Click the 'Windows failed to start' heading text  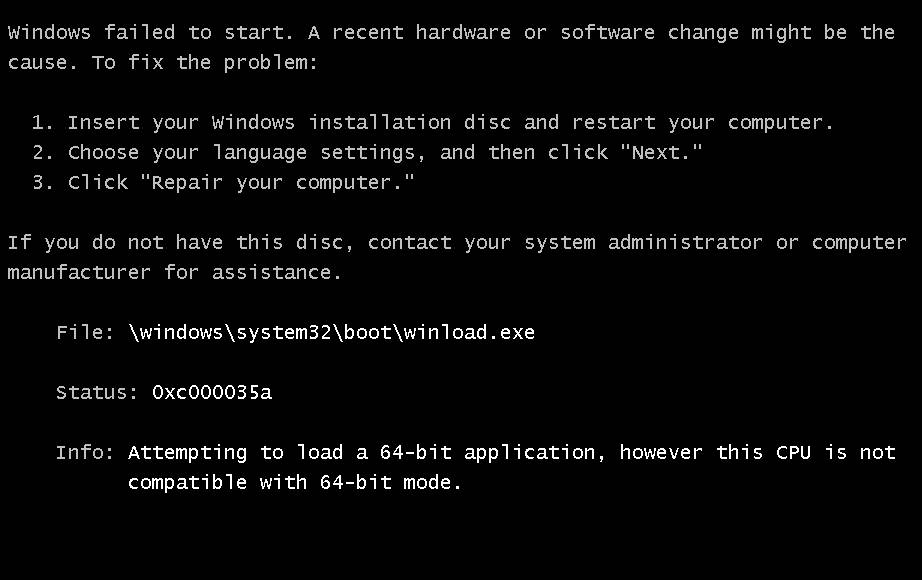point(150,32)
